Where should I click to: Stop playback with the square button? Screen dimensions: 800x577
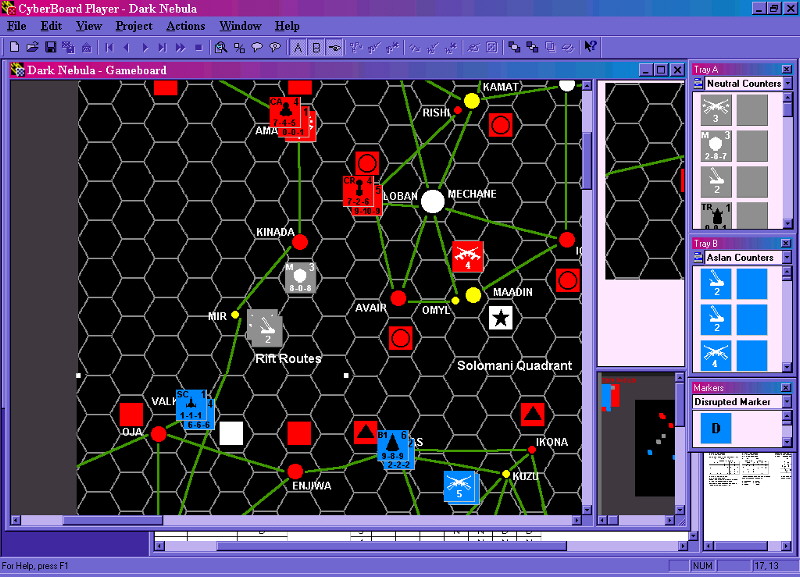click(x=198, y=47)
